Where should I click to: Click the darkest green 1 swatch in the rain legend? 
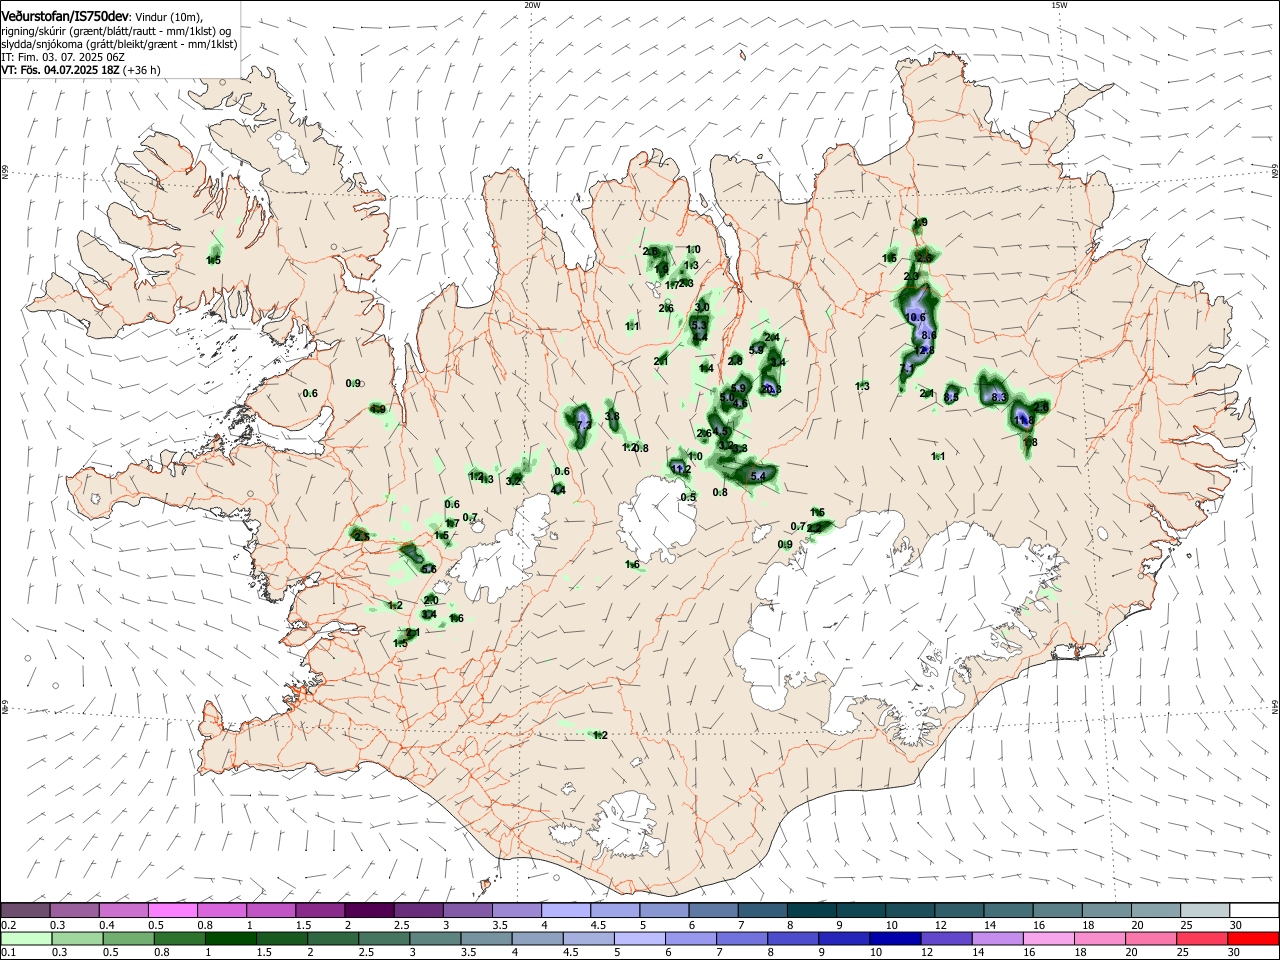230,939
